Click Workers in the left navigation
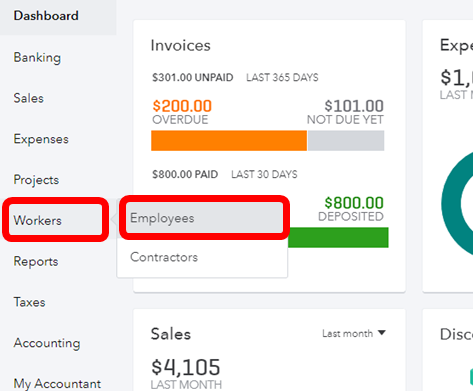This screenshot has width=473, height=391. click(37, 220)
